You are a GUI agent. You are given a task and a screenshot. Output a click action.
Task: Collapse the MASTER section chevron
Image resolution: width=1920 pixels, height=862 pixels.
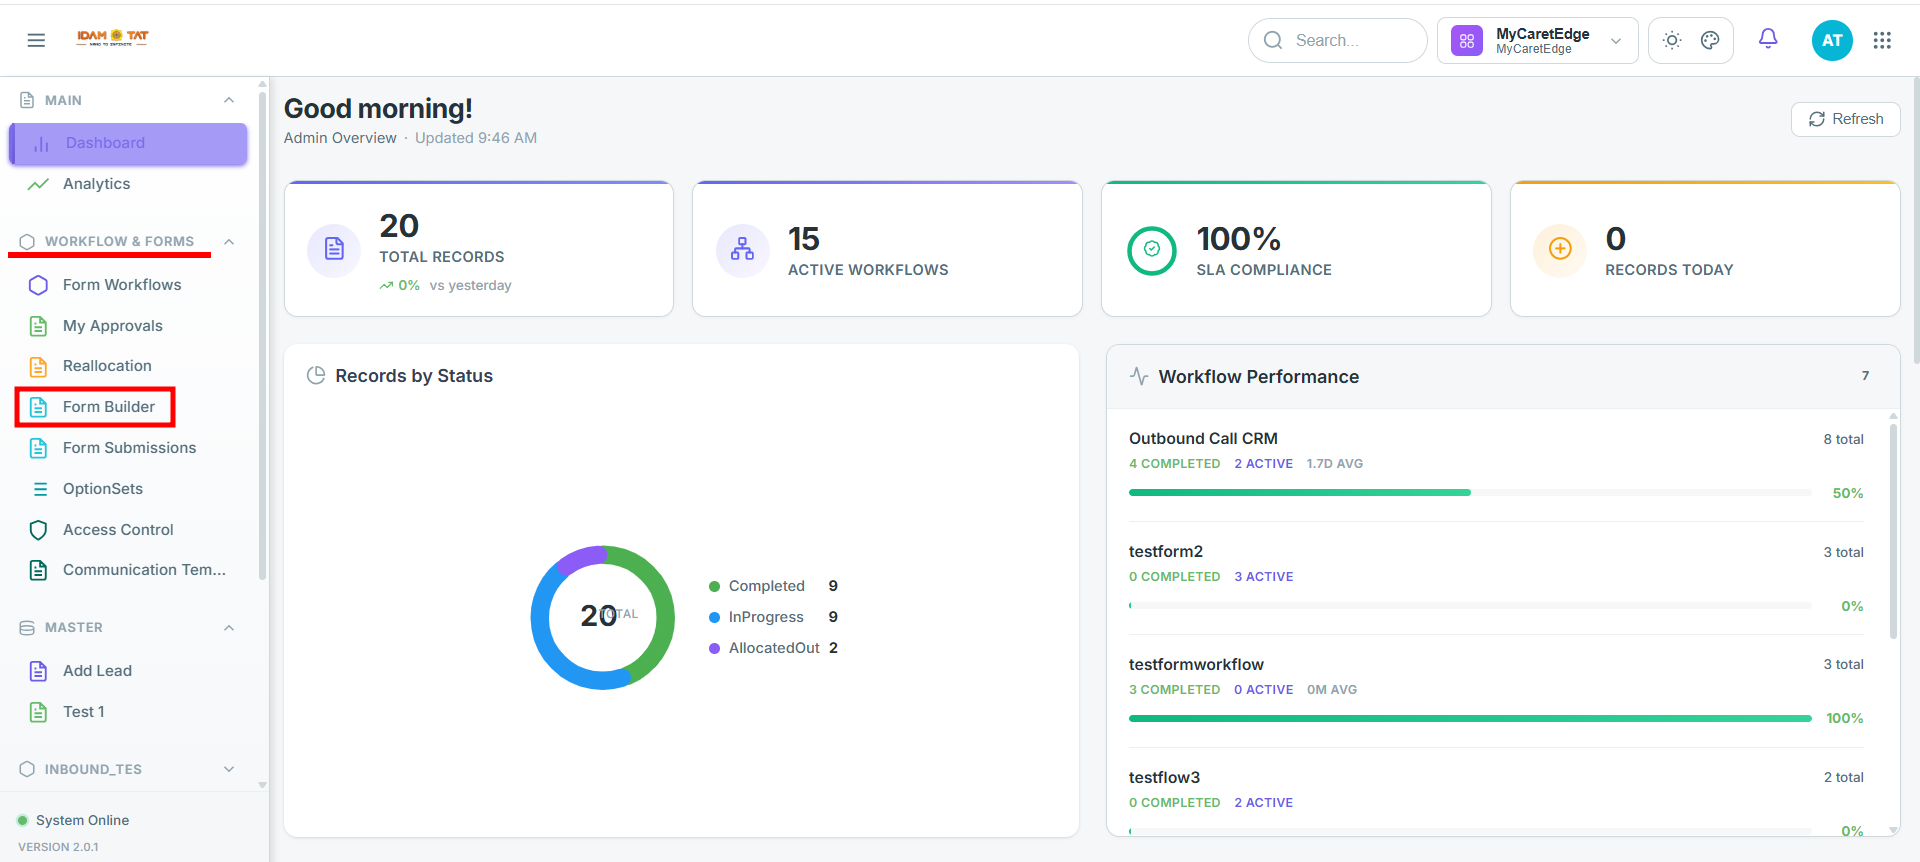point(229,628)
